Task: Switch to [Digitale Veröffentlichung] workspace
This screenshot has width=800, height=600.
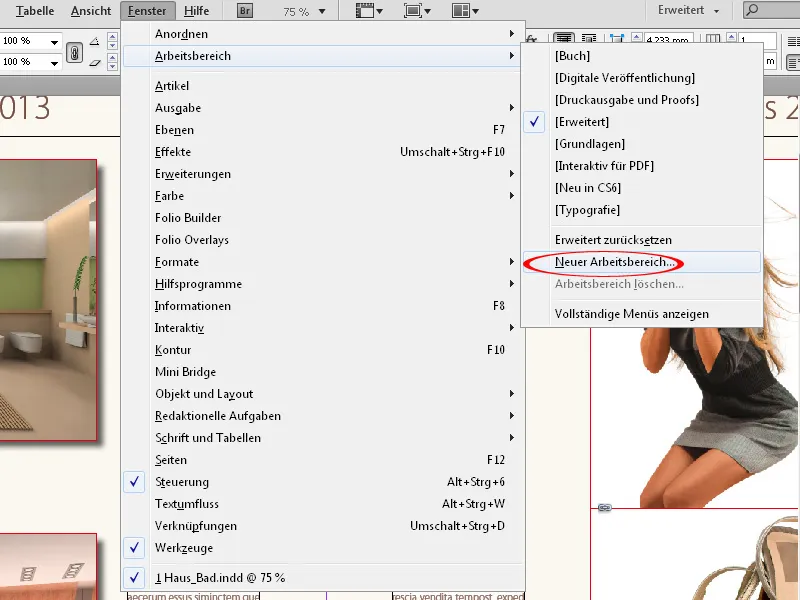Action: [642, 78]
